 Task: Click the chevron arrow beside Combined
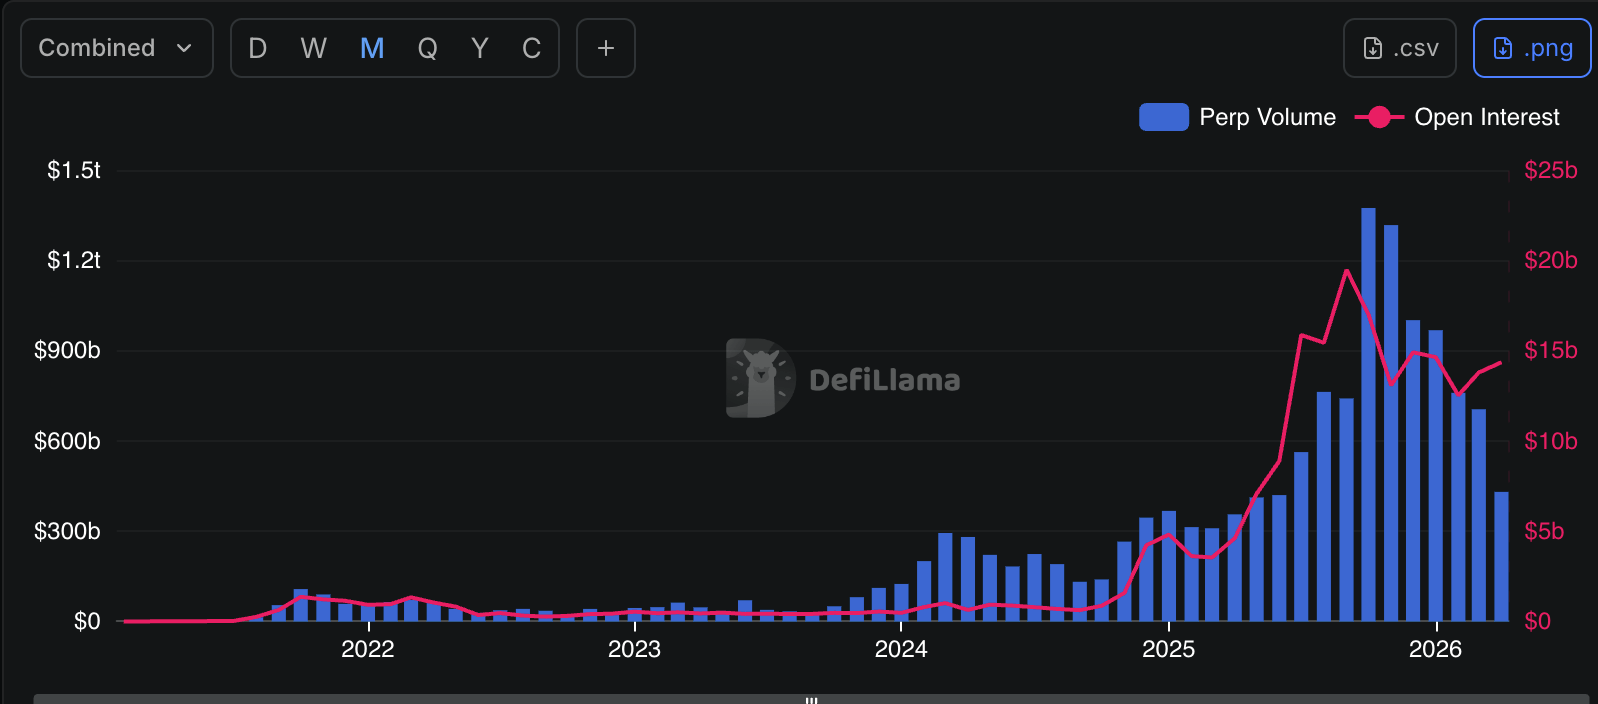(x=184, y=48)
